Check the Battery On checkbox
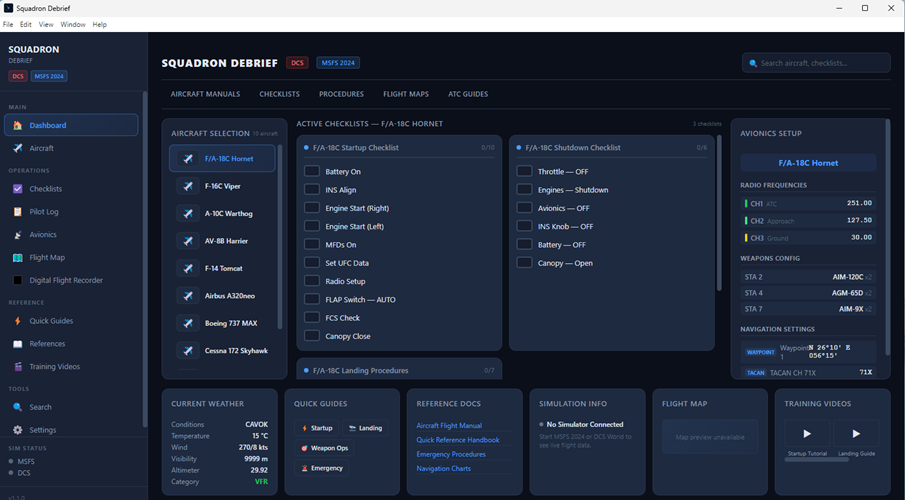The width and height of the screenshot is (905, 500). pyautogui.click(x=312, y=171)
